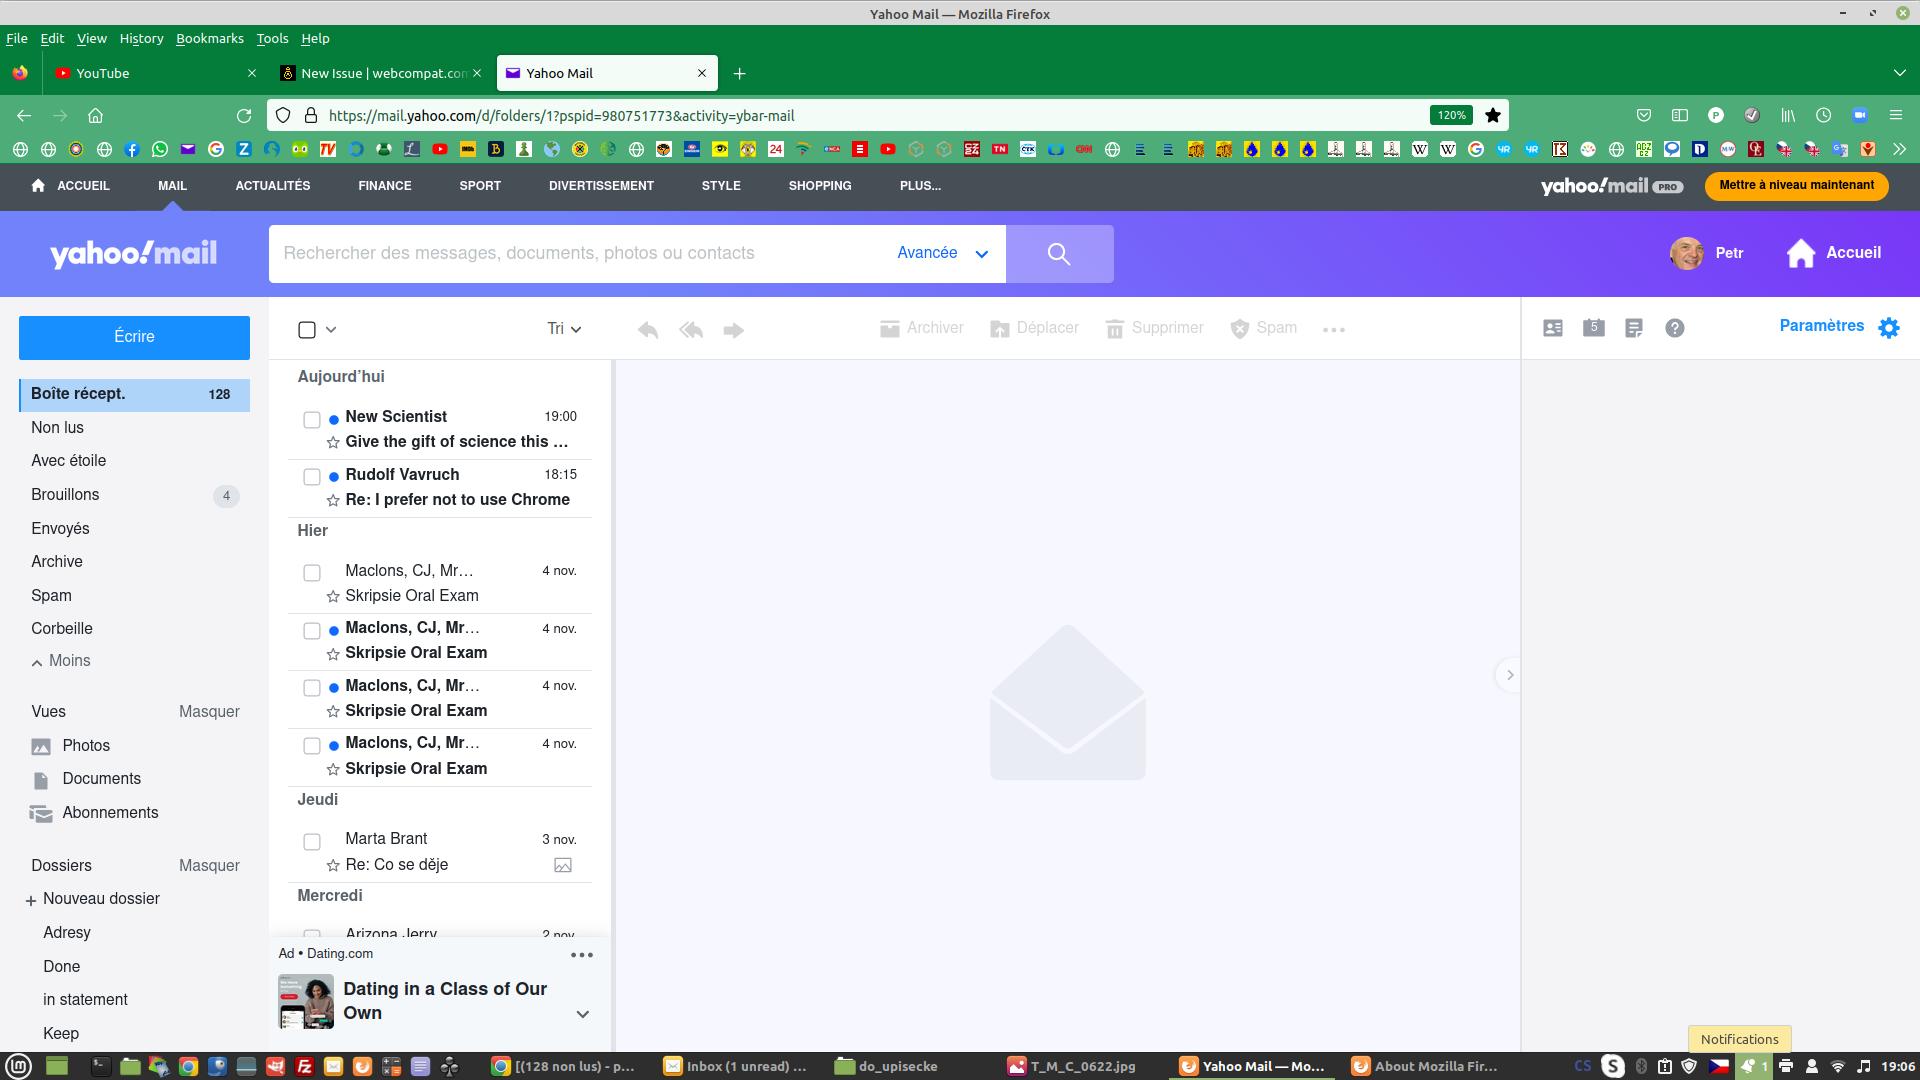Switch to the Finance tab

pyautogui.click(x=384, y=185)
